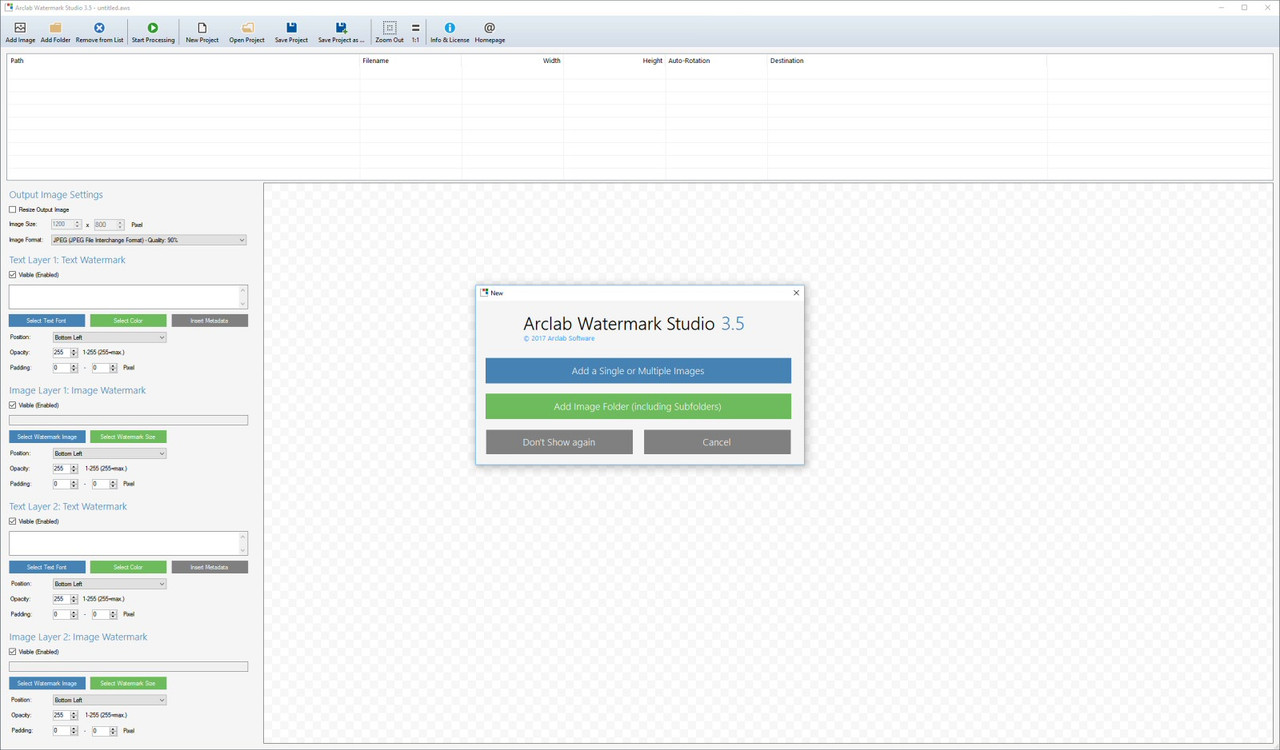This screenshot has height=750, width=1280.
Task: Click first Padding field of Text Layer 1
Action: pos(60,368)
